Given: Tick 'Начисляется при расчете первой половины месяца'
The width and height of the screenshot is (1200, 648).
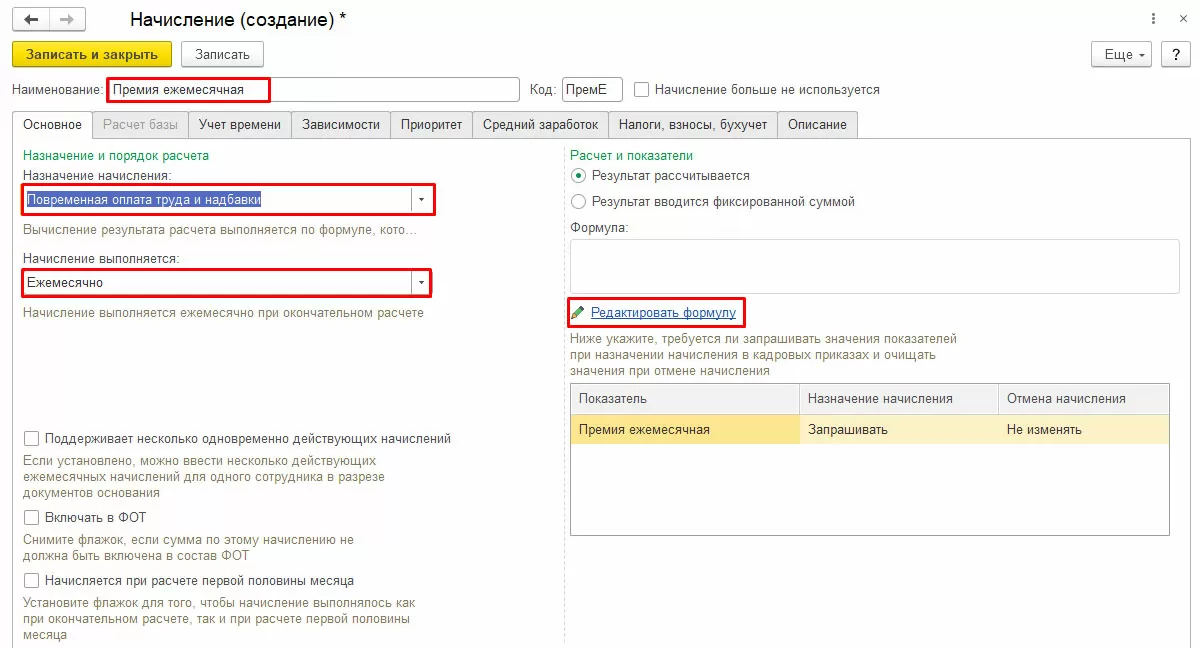Looking at the screenshot, I should (x=32, y=581).
